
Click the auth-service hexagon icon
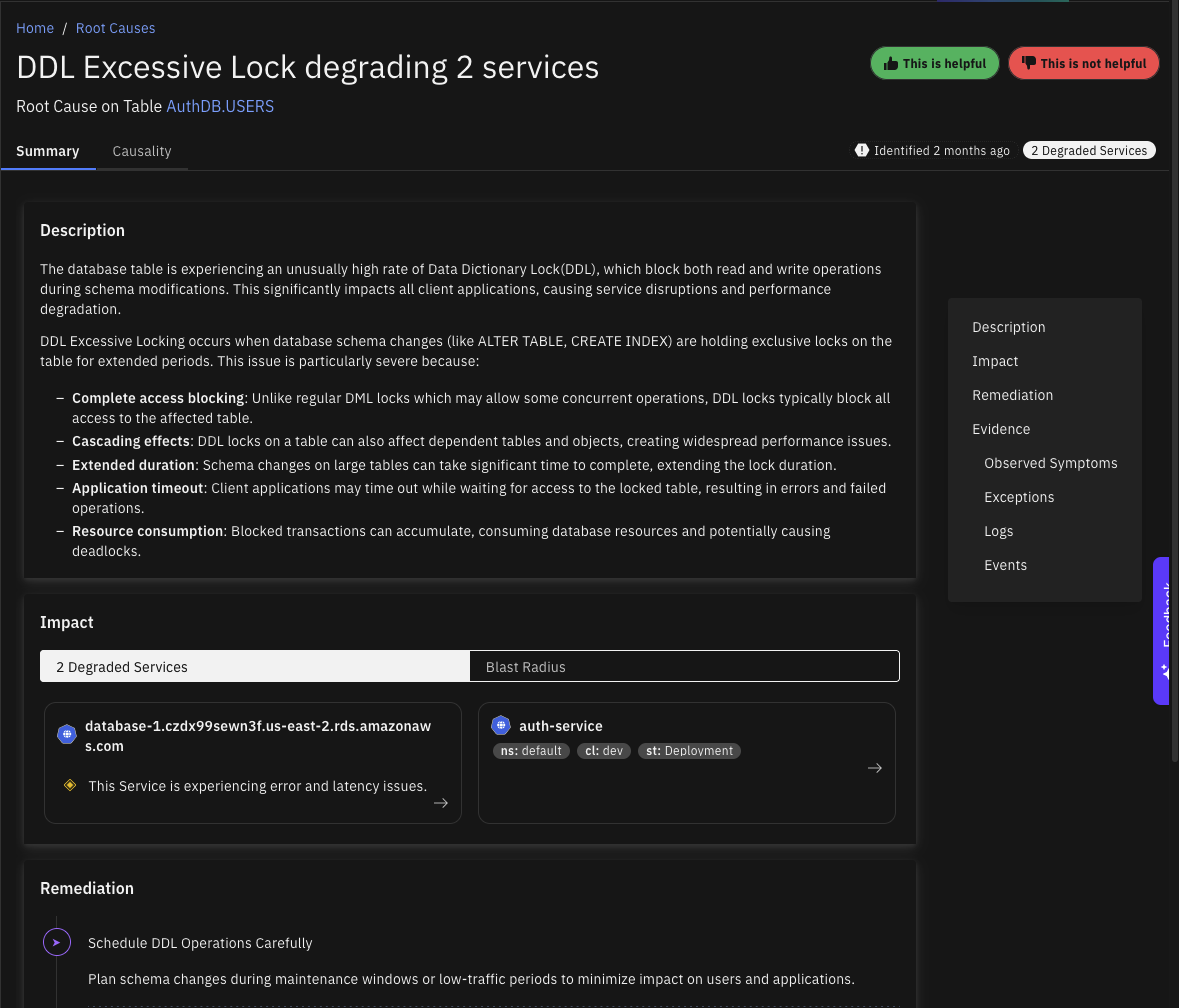[501, 726]
